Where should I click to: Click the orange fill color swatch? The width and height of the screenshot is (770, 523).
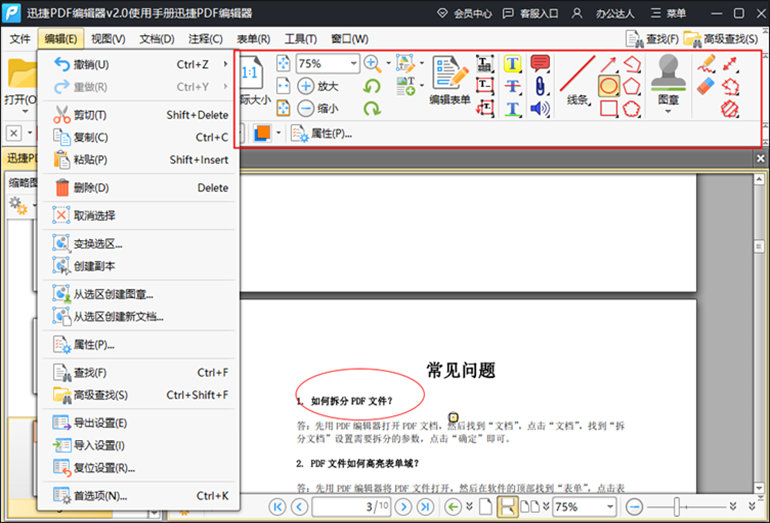(x=262, y=133)
